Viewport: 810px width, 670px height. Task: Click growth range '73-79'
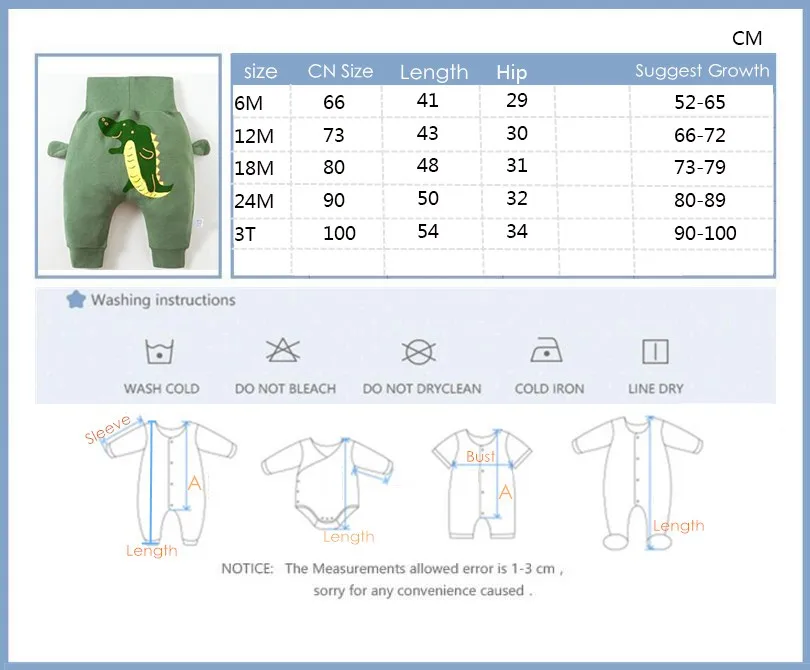700,167
